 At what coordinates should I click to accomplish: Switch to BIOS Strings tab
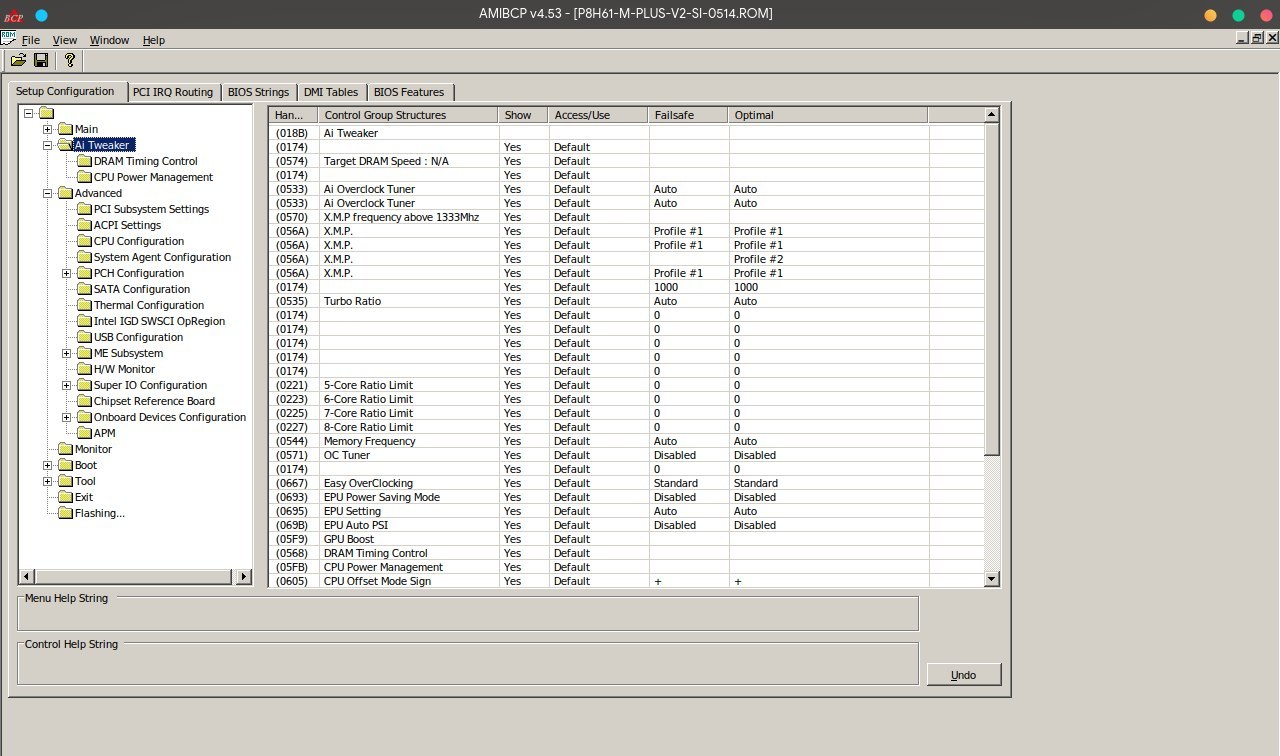[x=258, y=92]
